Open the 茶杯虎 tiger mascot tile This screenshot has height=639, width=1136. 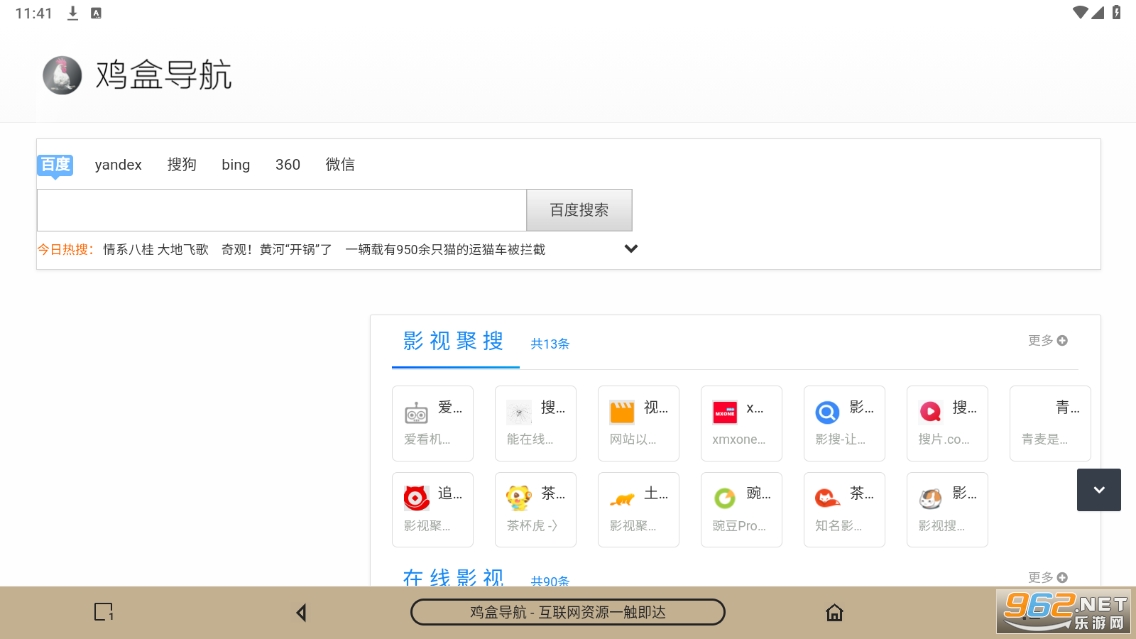(x=535, y=509)
